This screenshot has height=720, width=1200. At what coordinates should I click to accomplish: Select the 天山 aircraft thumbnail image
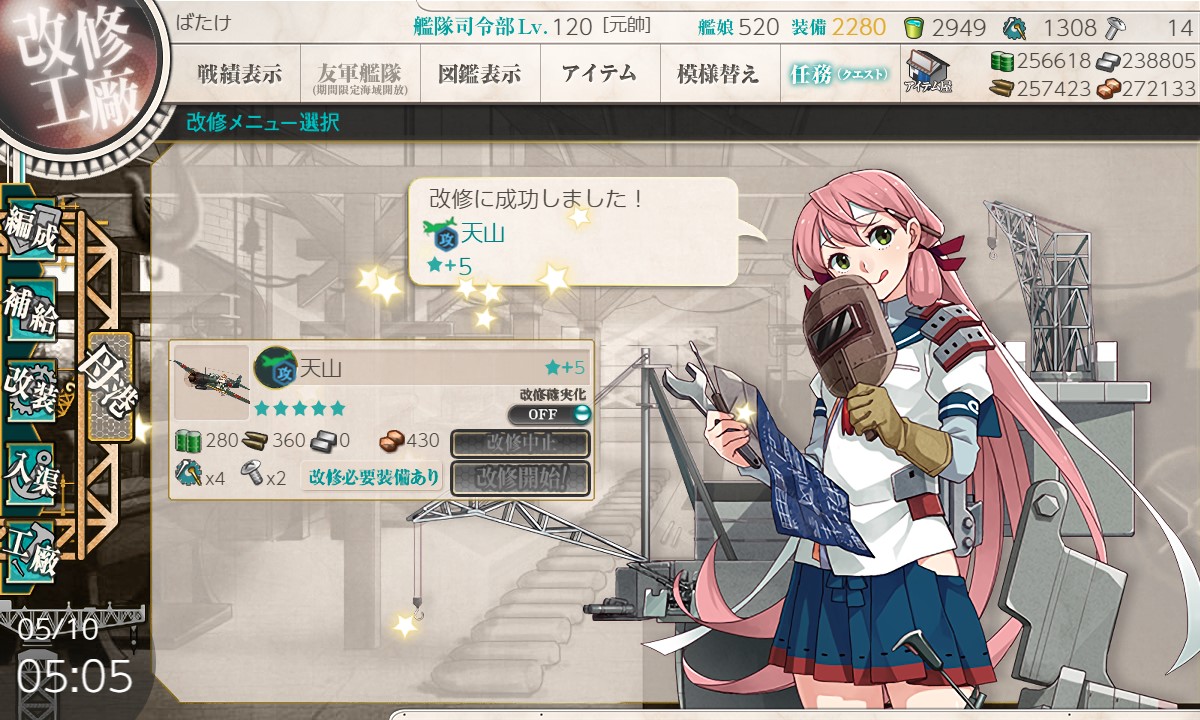211,383
